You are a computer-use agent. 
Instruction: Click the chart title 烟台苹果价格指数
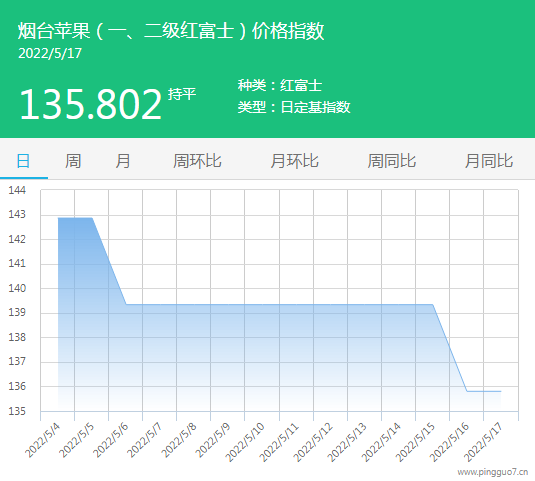[171, 31]
